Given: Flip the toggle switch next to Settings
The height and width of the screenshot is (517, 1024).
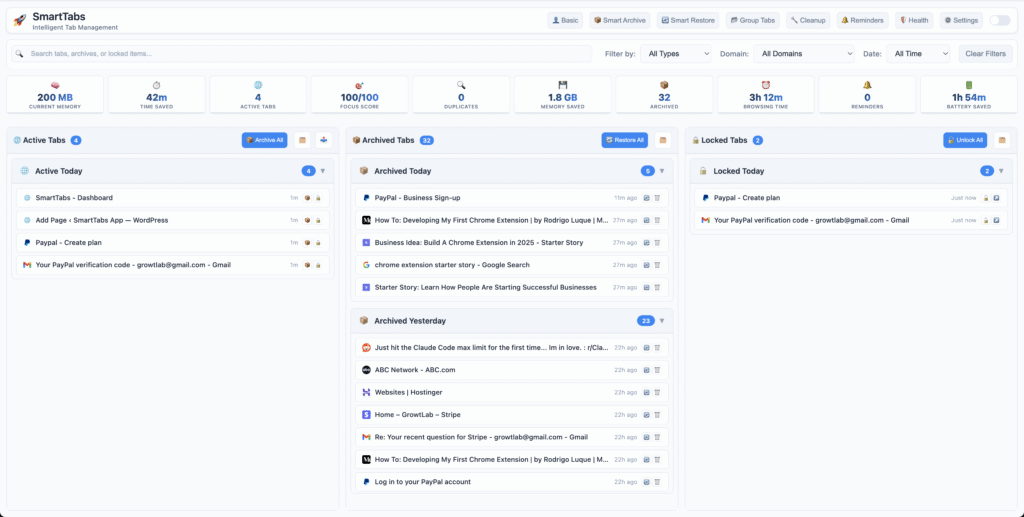Looking at the screenshot, I should pos(999,21).
